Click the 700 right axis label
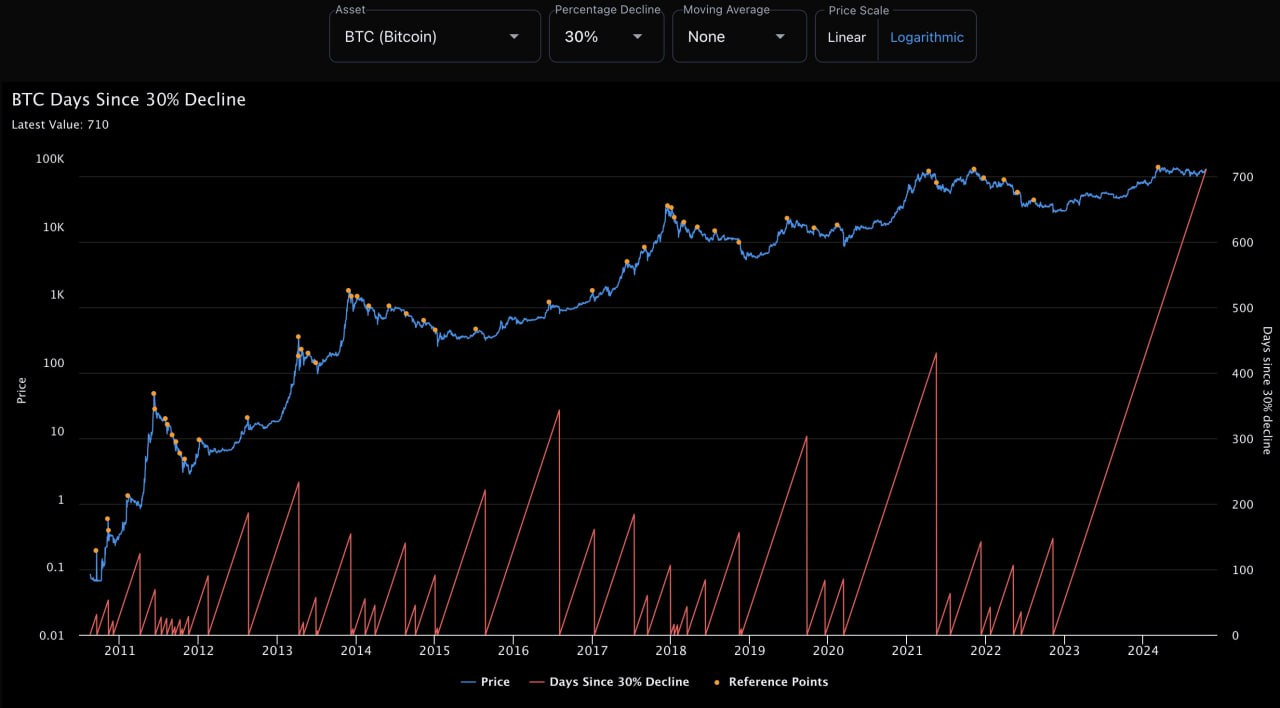Viewport: 1280px width, 708px height. coord(1241,177)
